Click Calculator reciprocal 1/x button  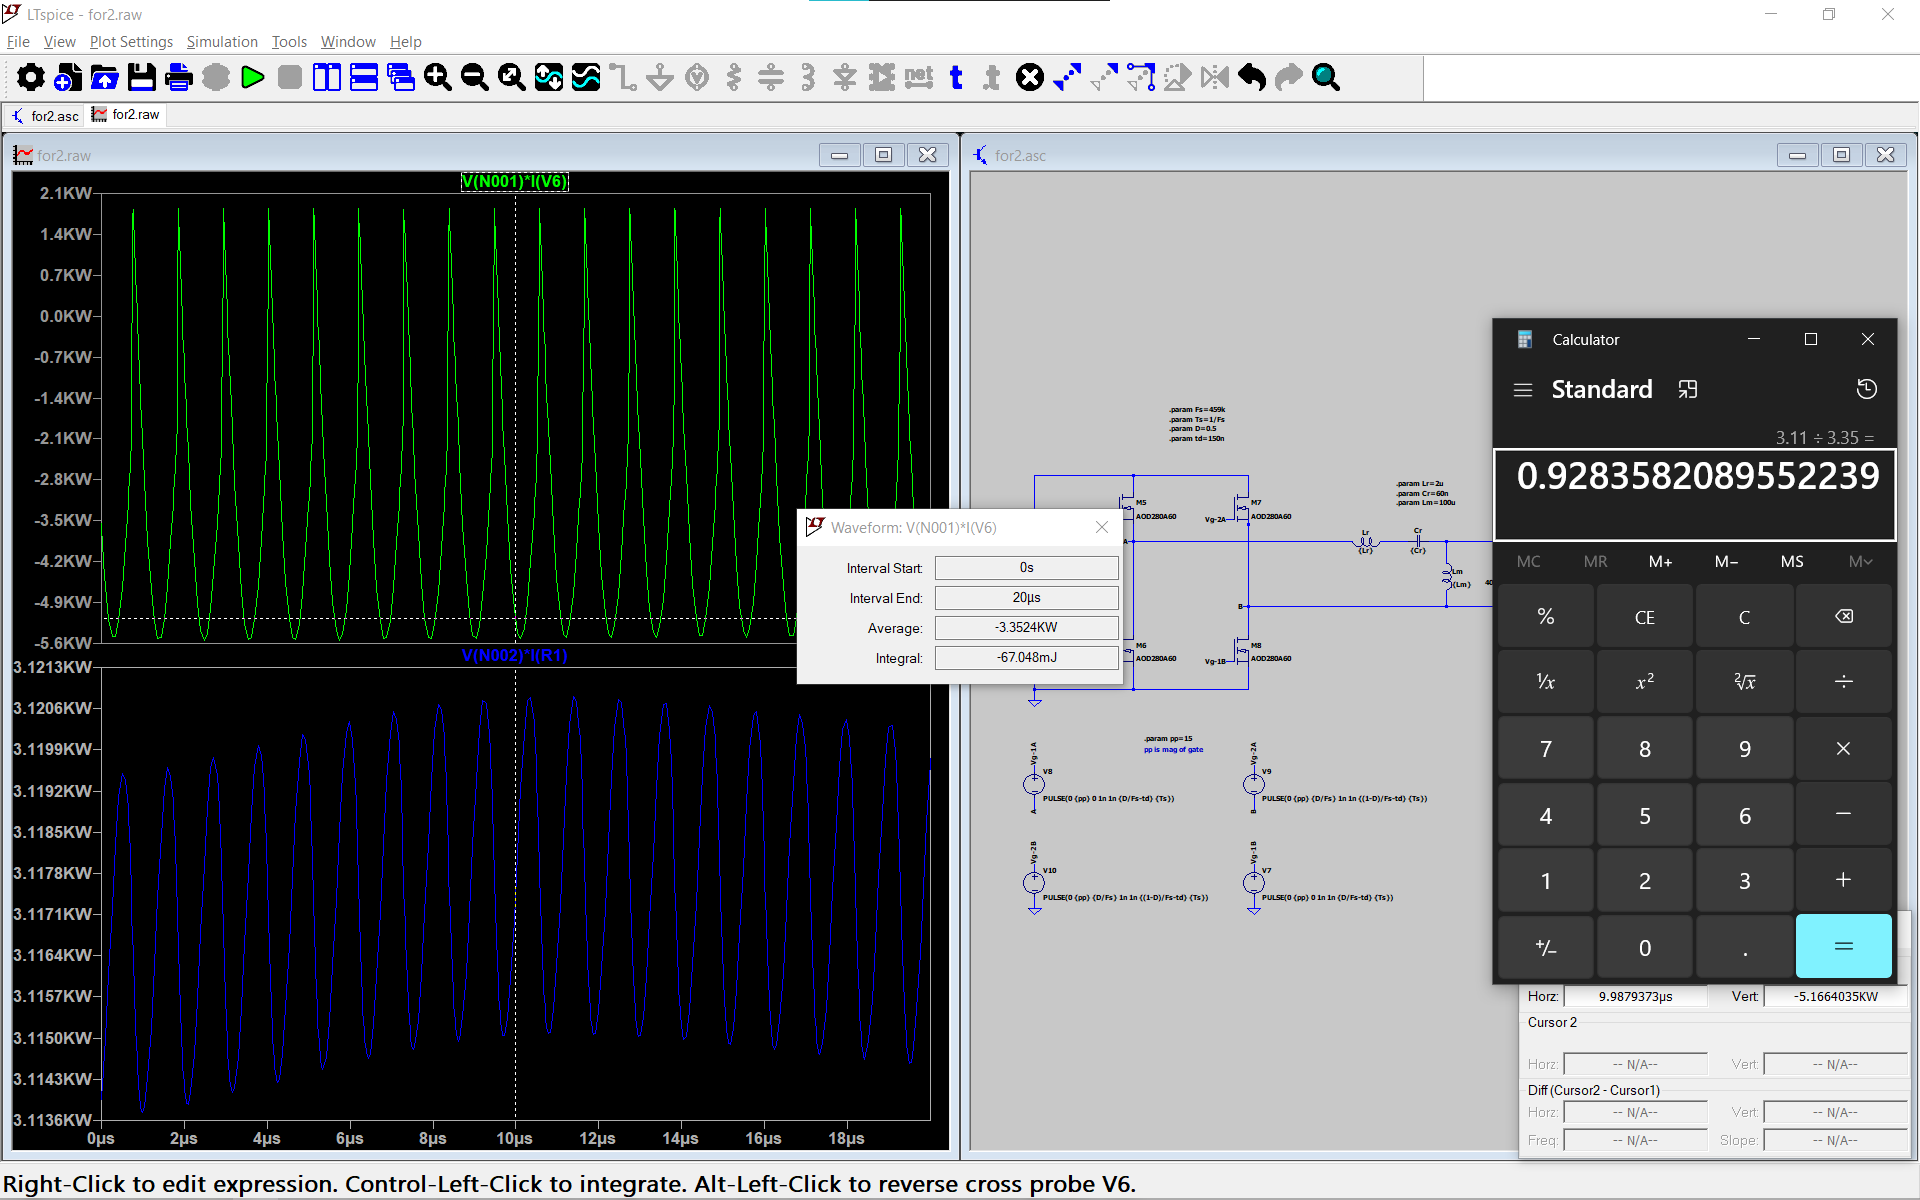pos(1545,682)
